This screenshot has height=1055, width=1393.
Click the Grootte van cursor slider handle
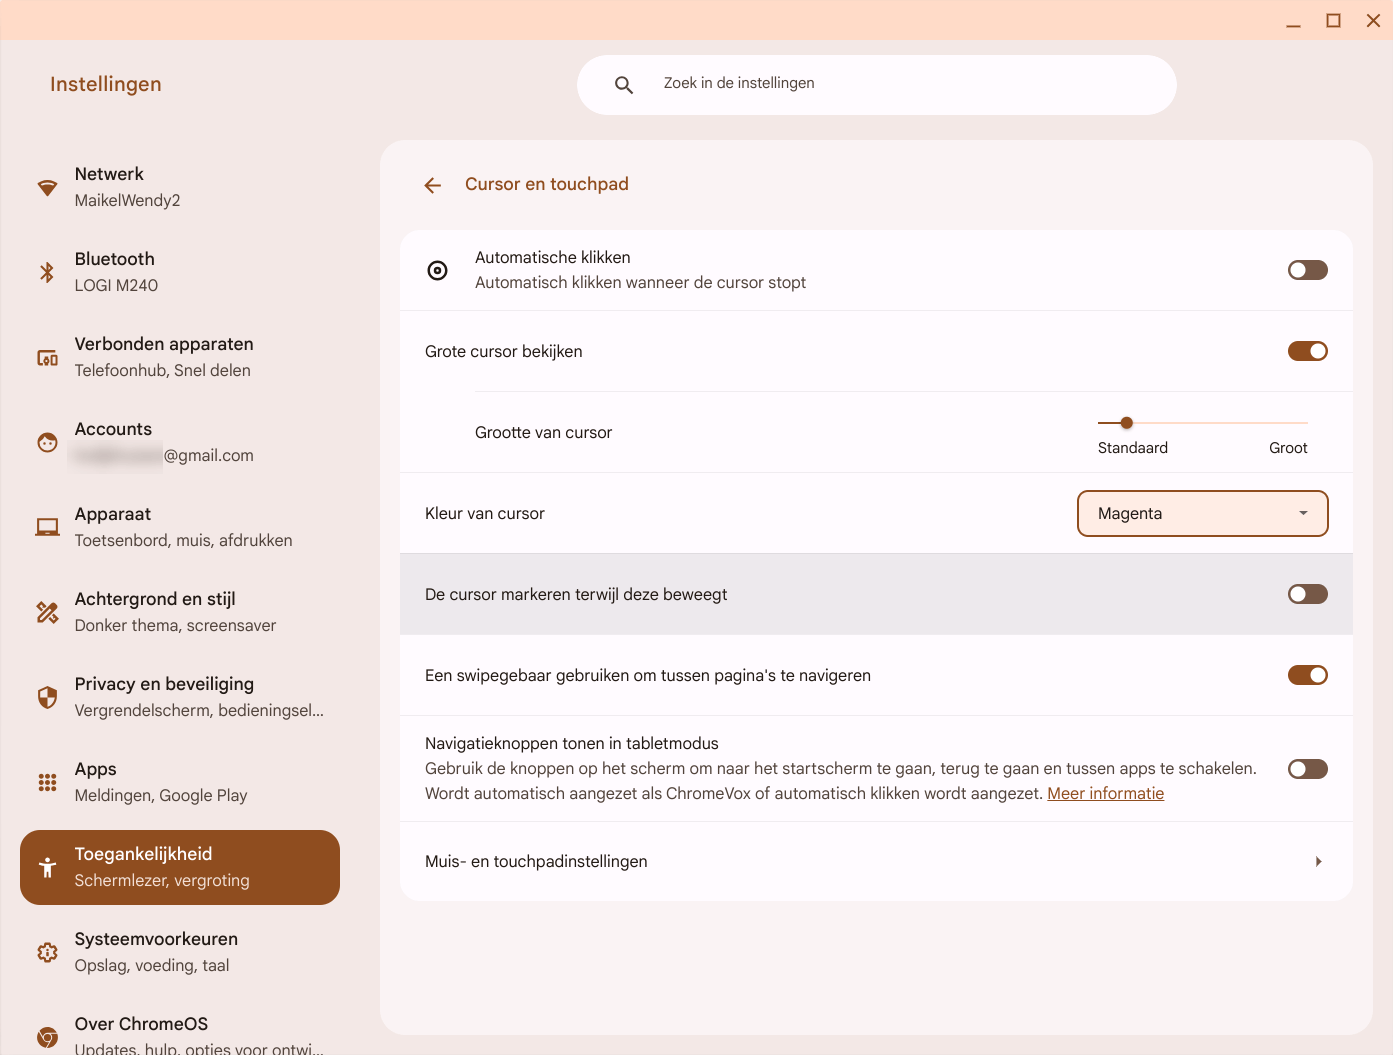[1127, 423]
